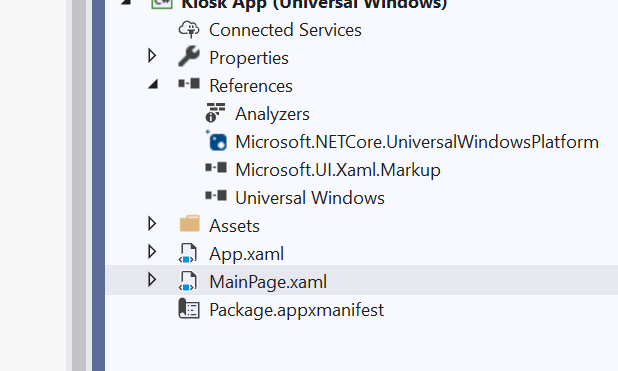Expand the App.xaml node

coord(152,252)
